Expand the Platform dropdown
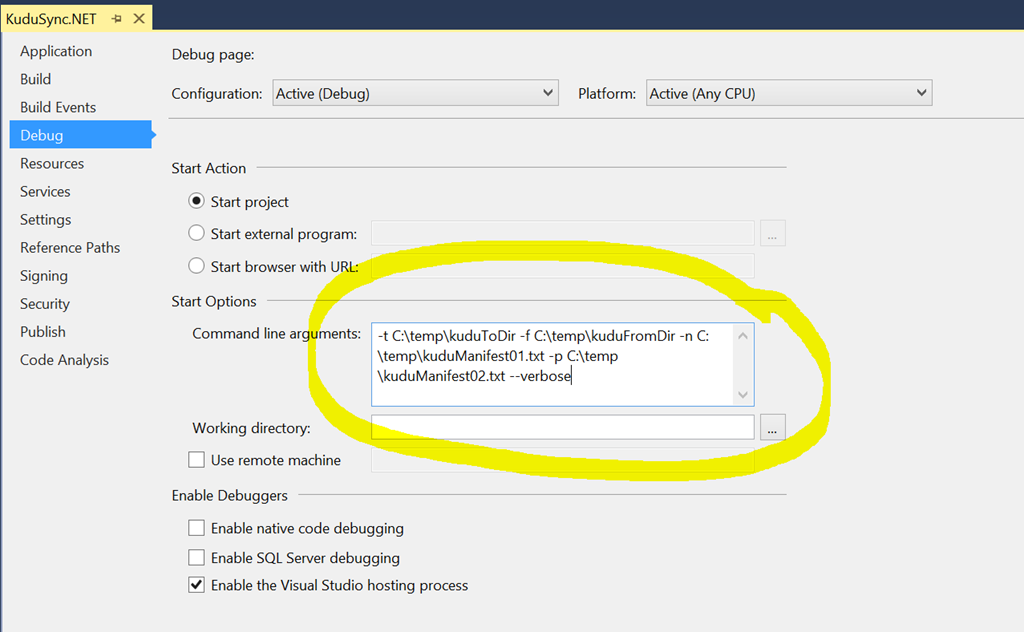Screen dimensions: 1024x632 pyautogui.click(x=789, y=93)
